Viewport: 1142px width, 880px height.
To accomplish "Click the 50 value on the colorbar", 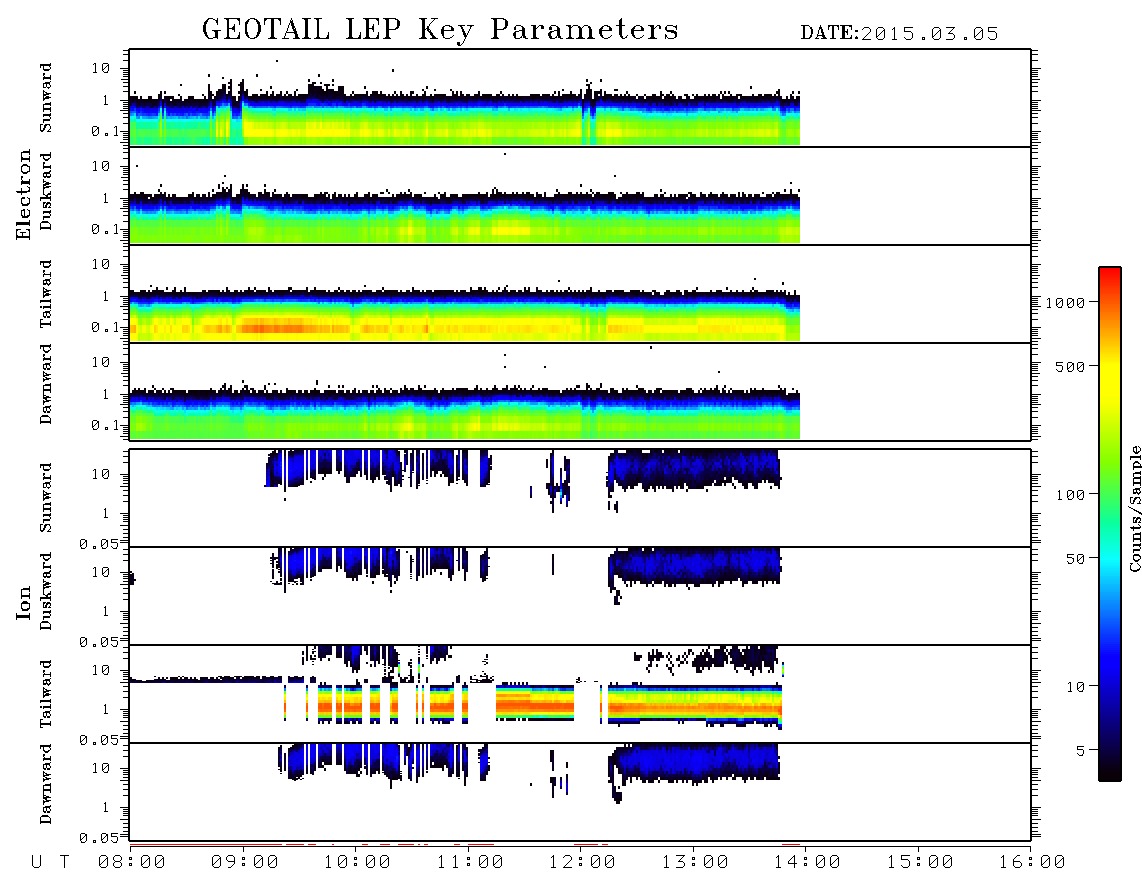I will point(1075,559).
